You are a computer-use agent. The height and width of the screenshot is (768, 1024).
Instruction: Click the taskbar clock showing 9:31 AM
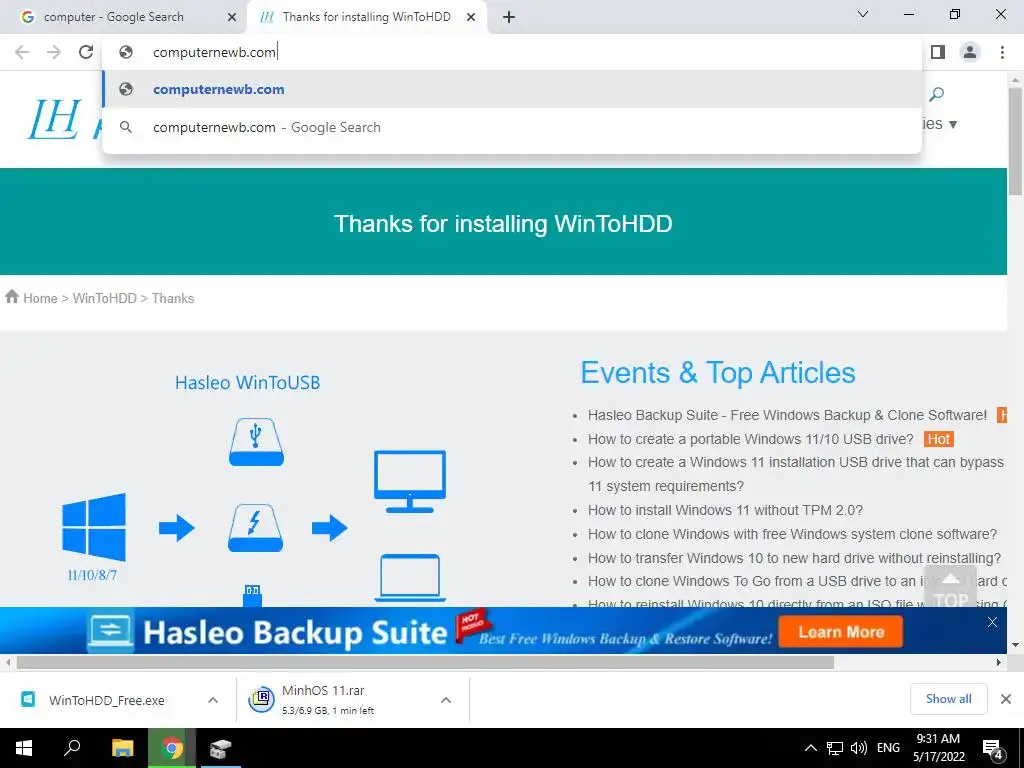pos(938,748)
